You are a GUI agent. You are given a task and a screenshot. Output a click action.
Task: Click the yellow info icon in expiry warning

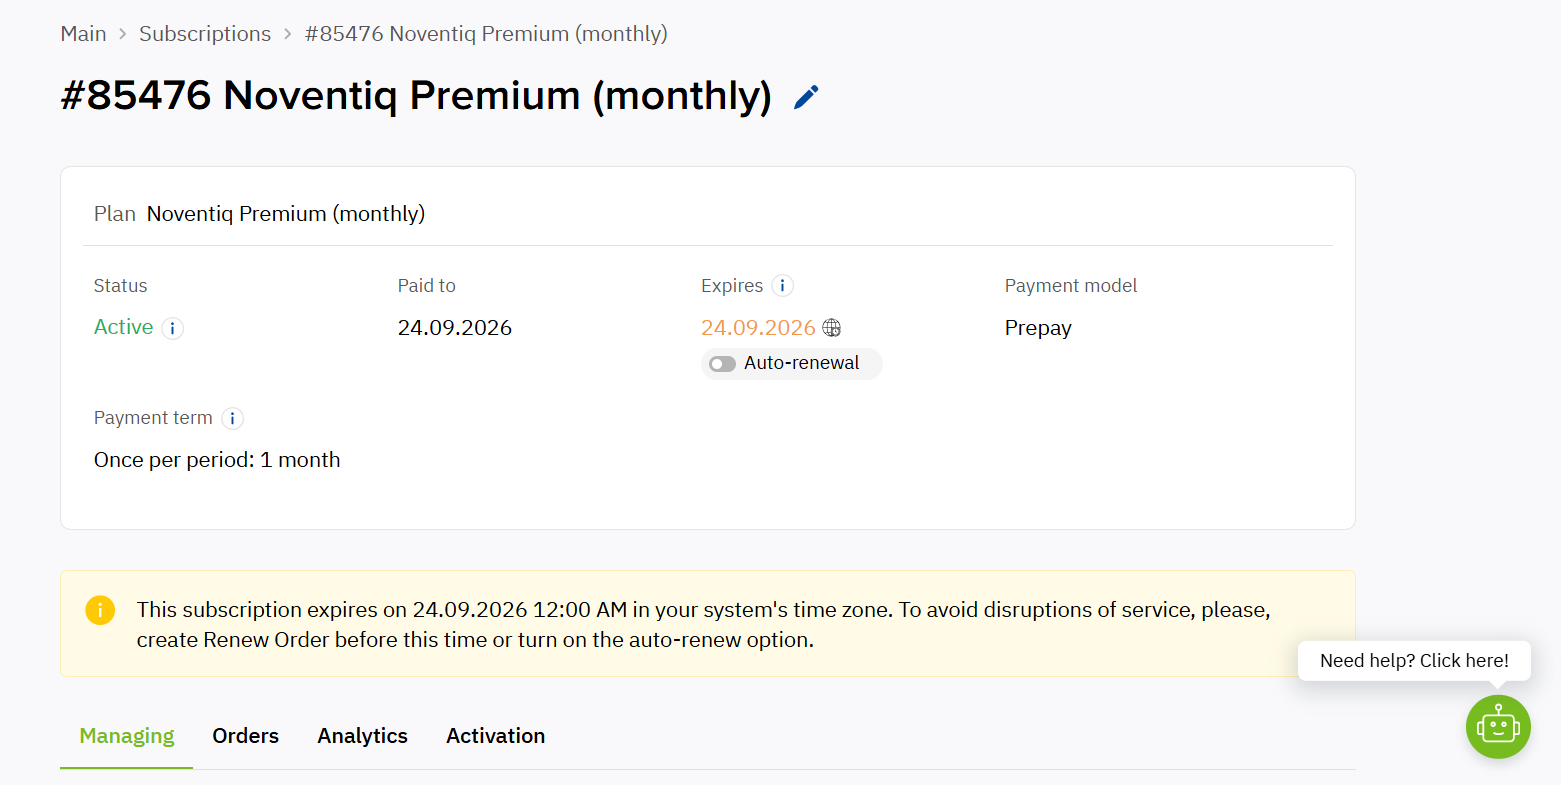[x=100, y=610]
